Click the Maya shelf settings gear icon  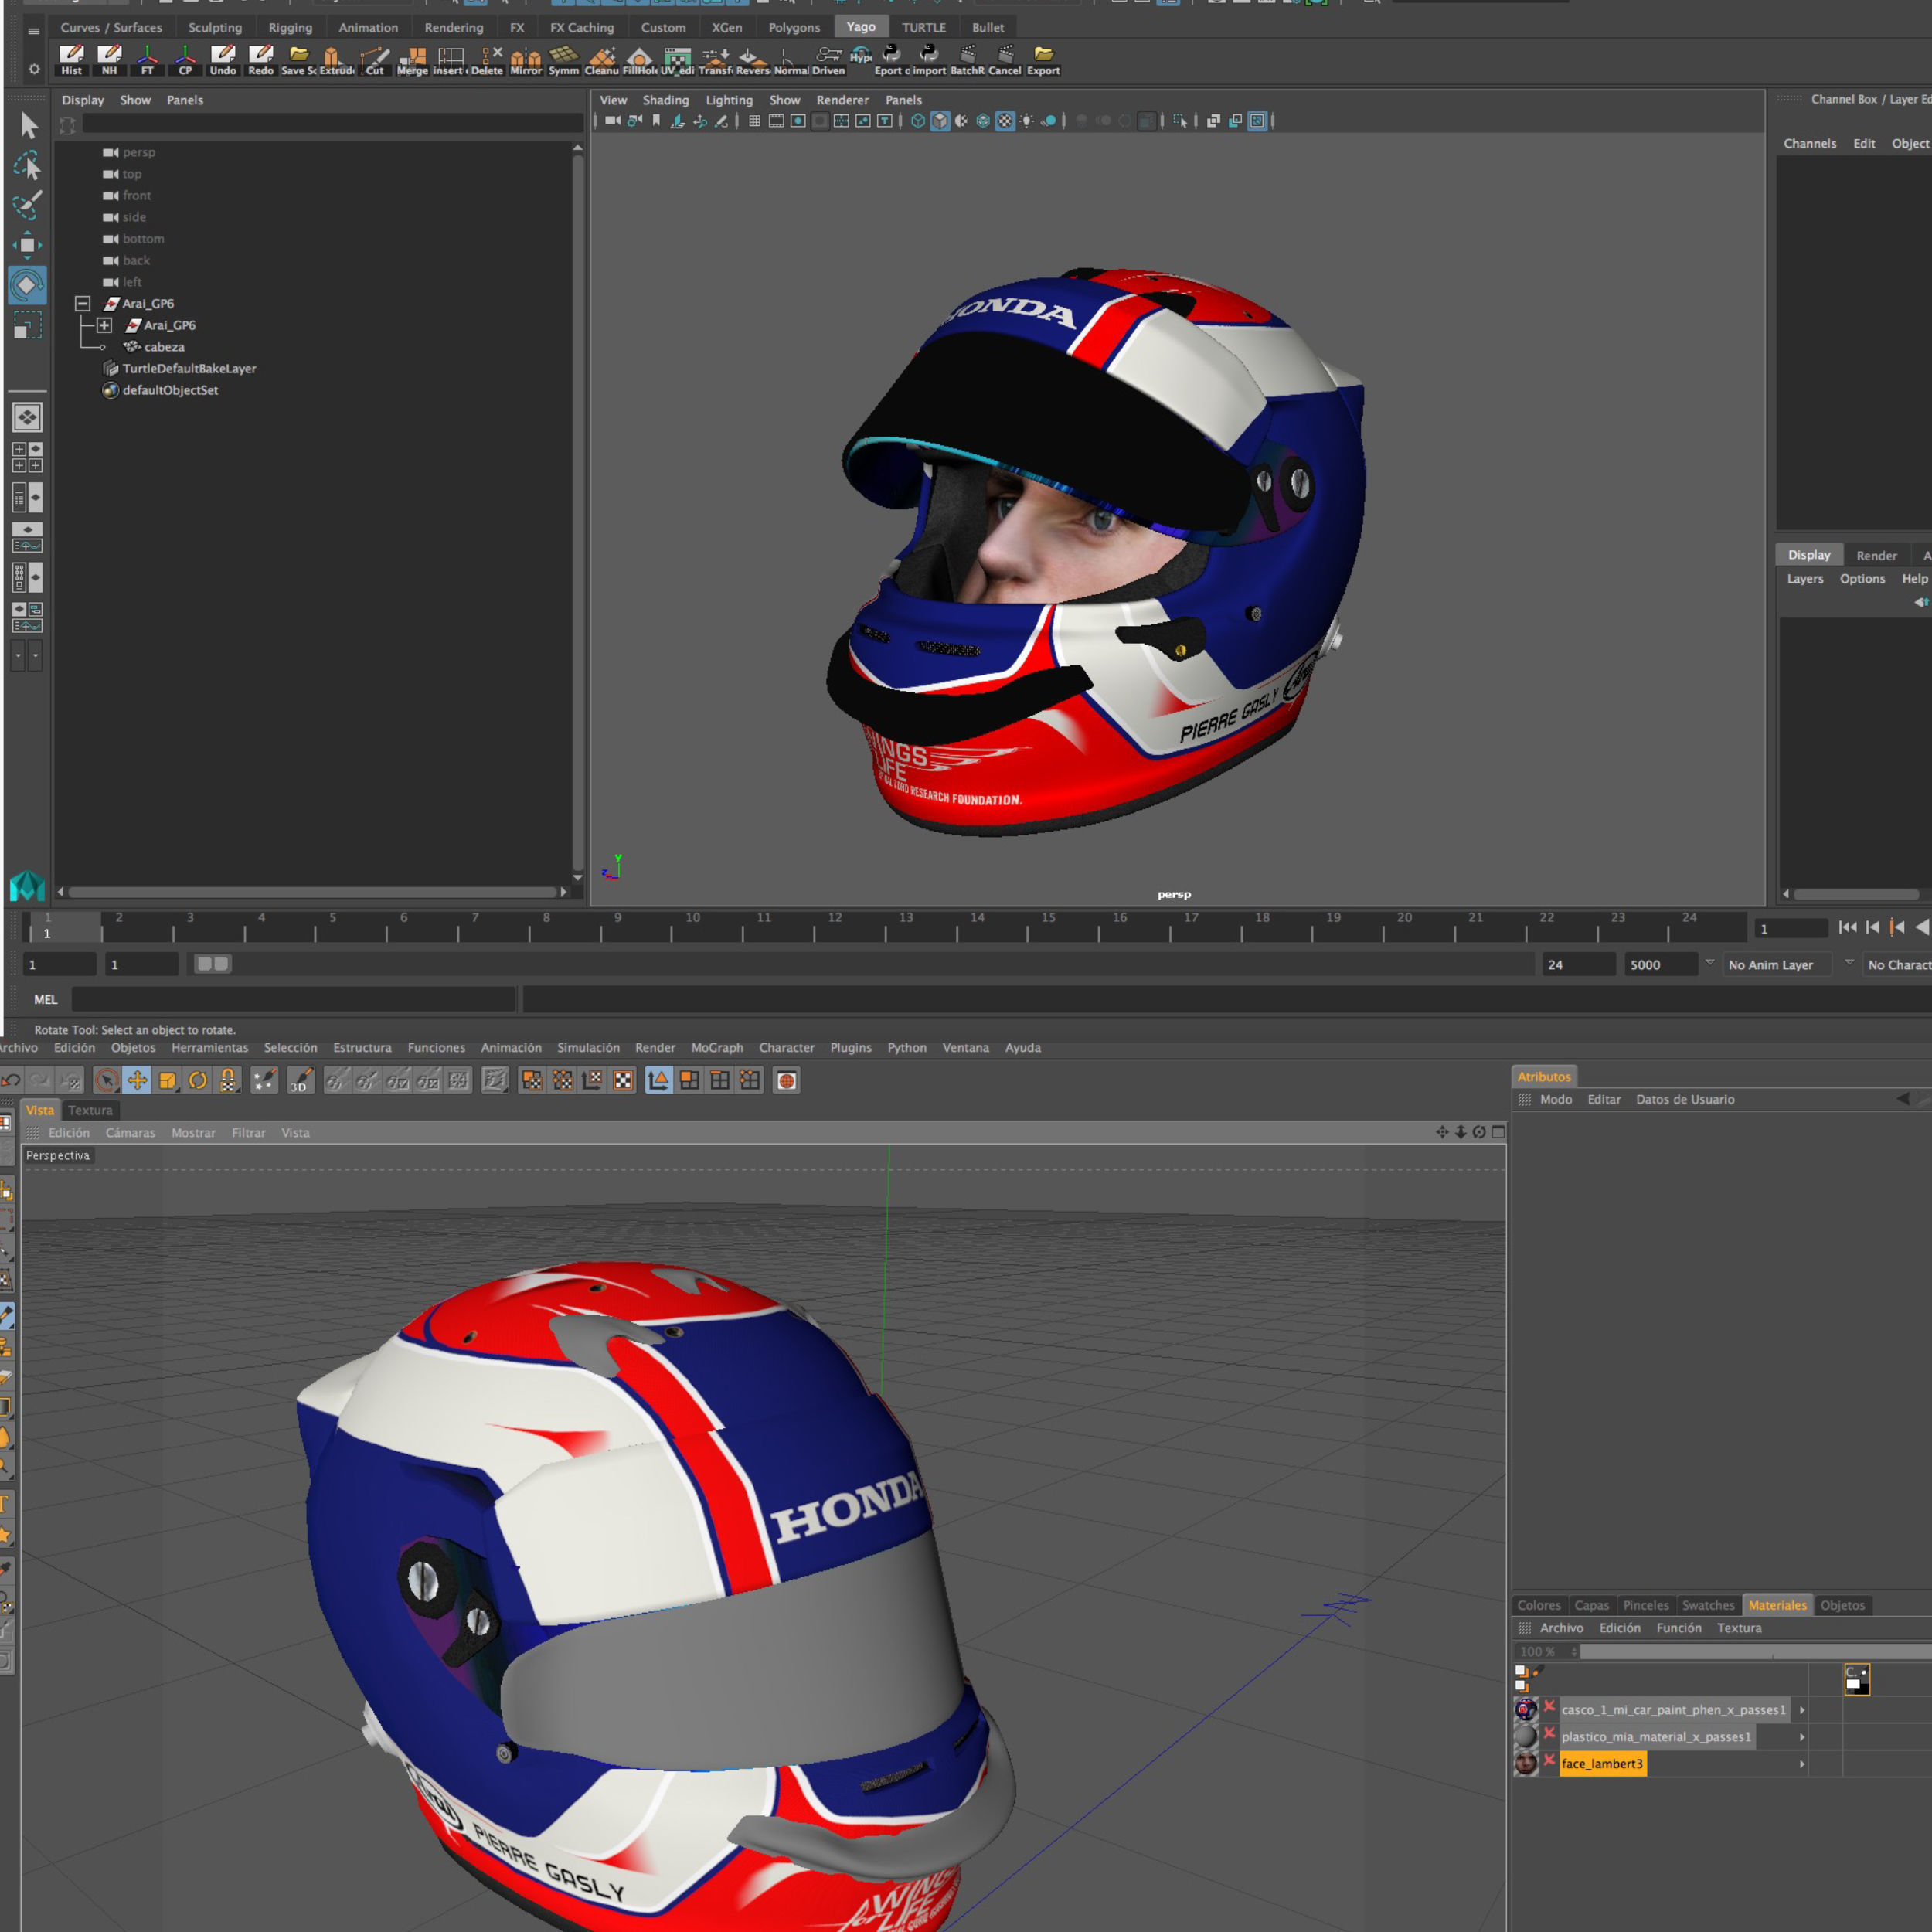coord(34,69)
